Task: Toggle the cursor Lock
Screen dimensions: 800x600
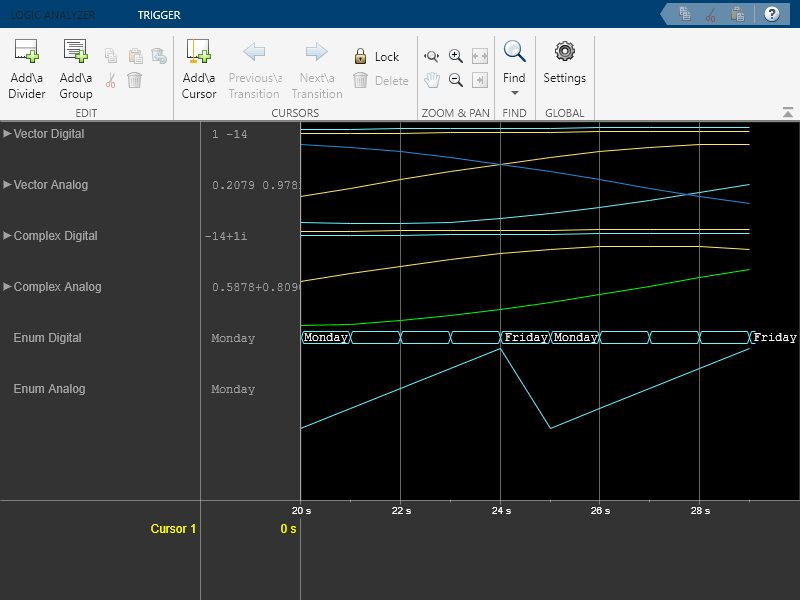Action: (376, 57)
